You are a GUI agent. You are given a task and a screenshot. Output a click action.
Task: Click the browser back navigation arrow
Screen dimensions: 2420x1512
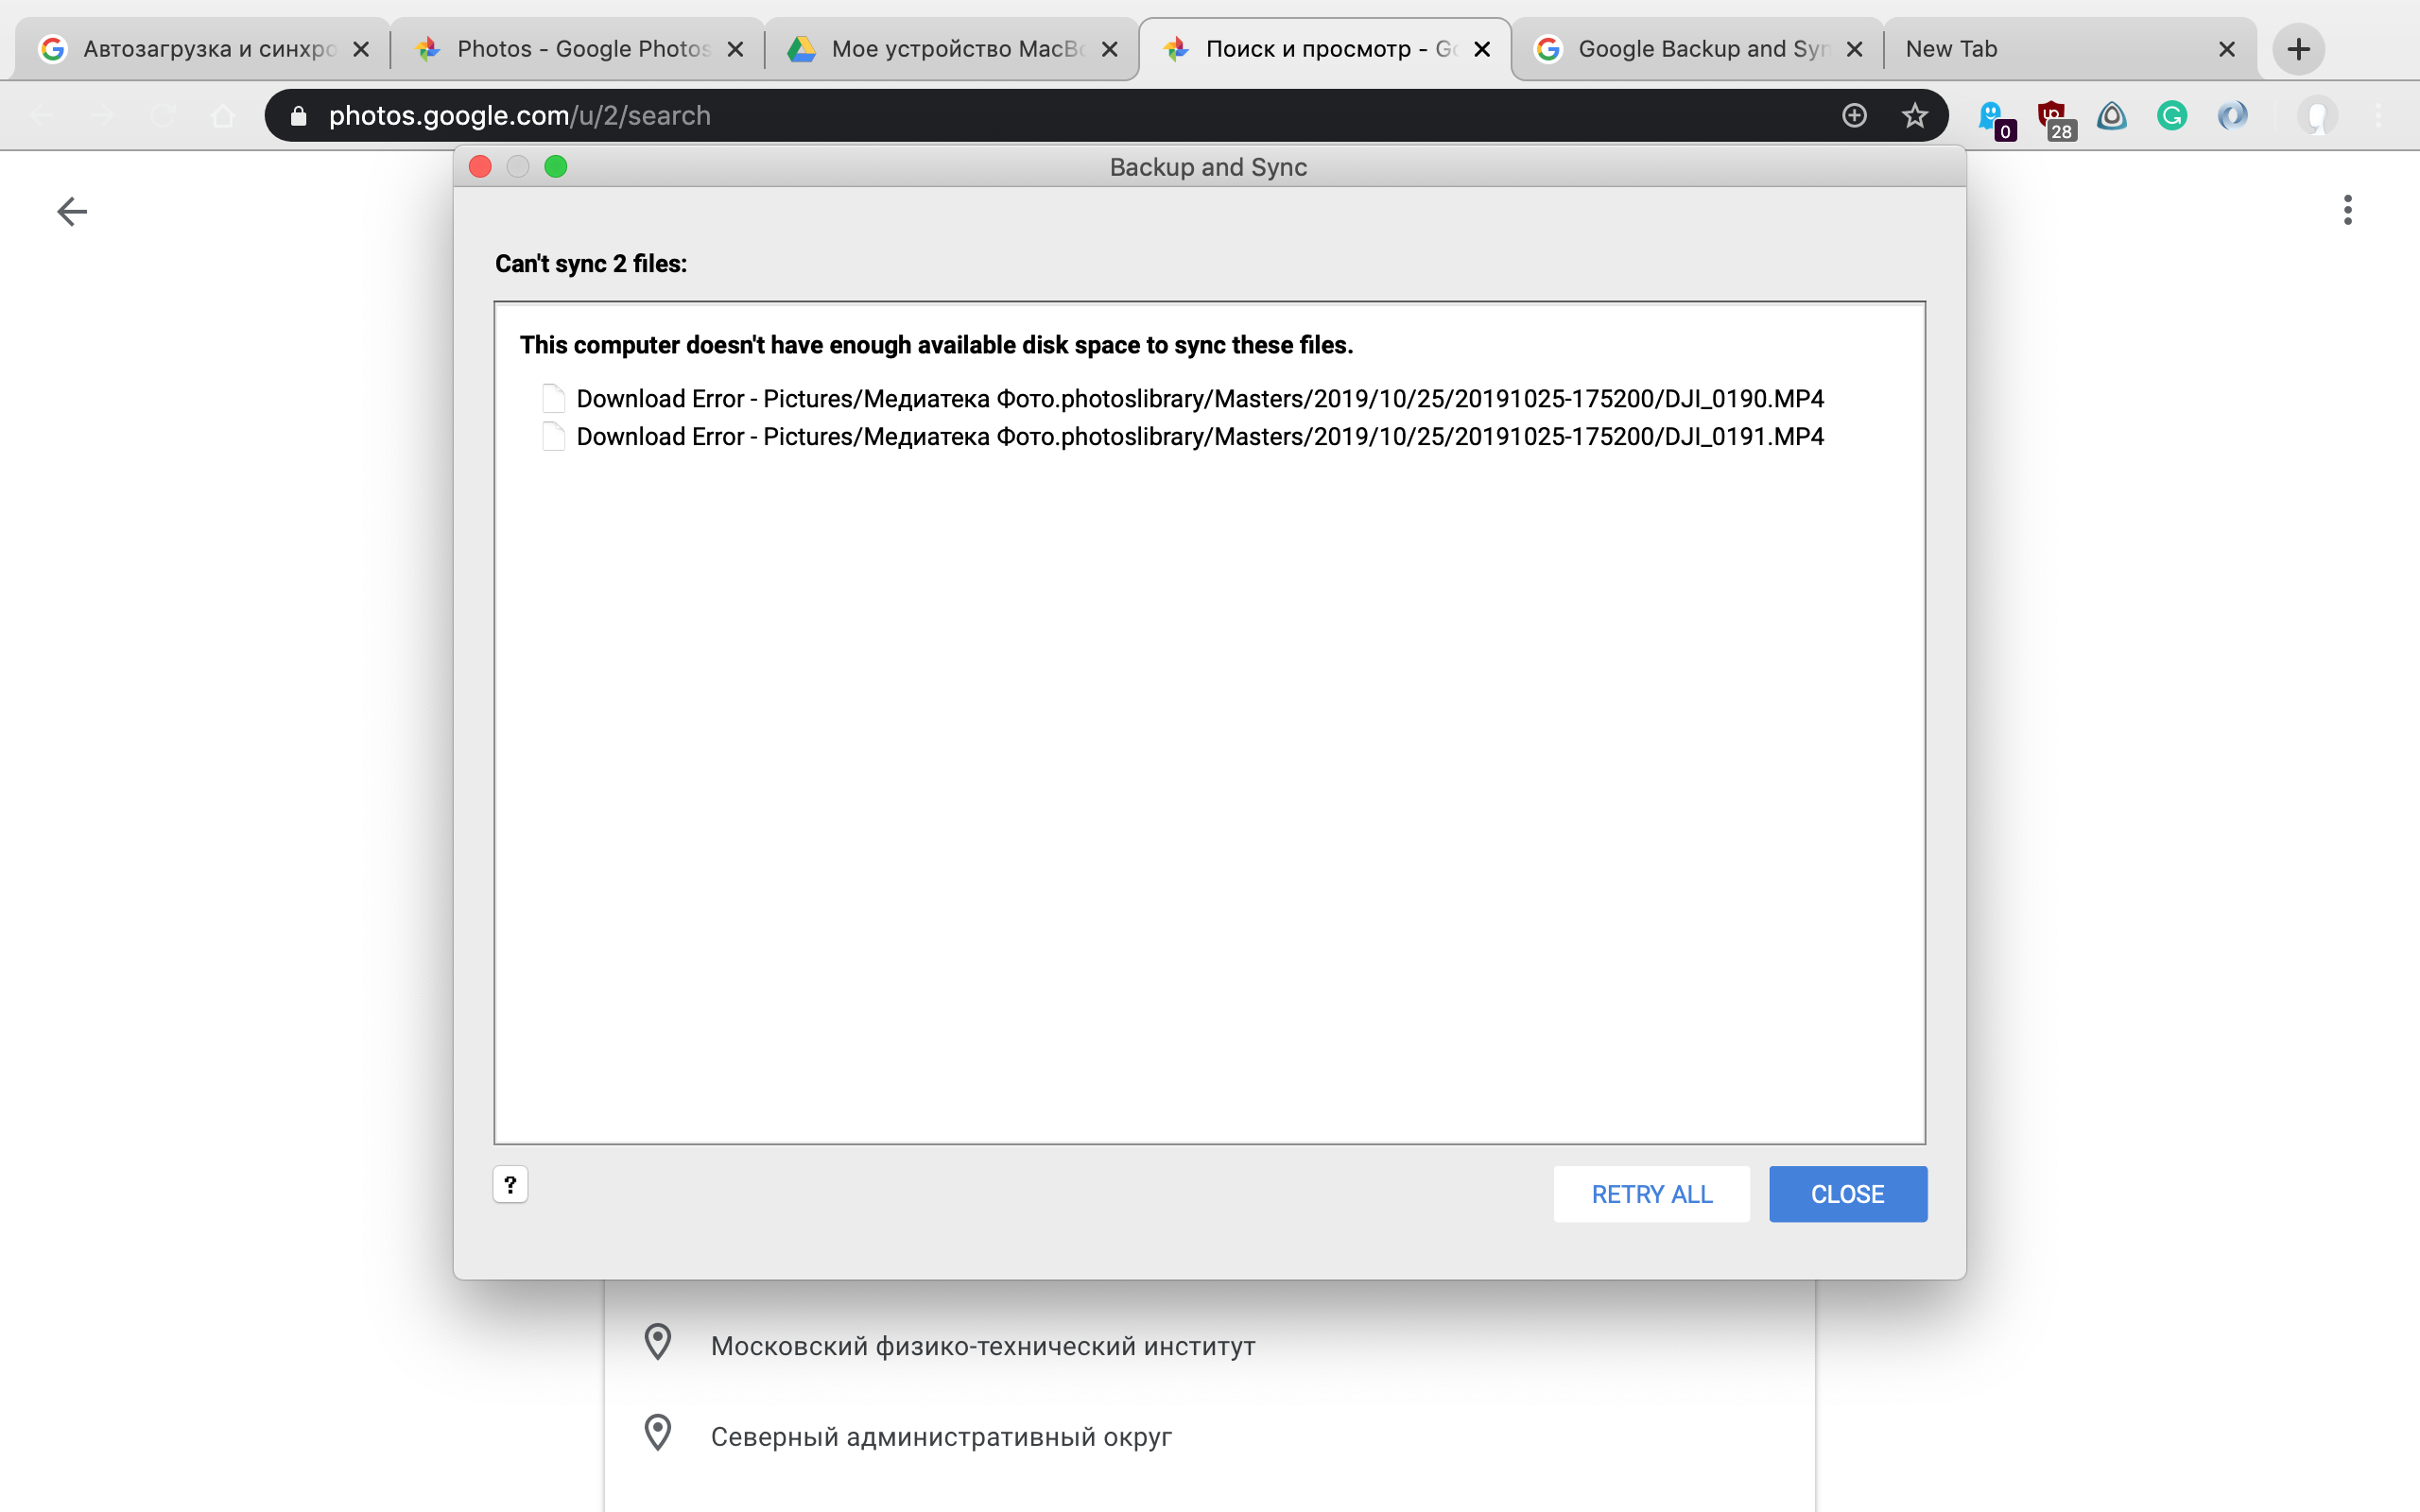[42, 116]
